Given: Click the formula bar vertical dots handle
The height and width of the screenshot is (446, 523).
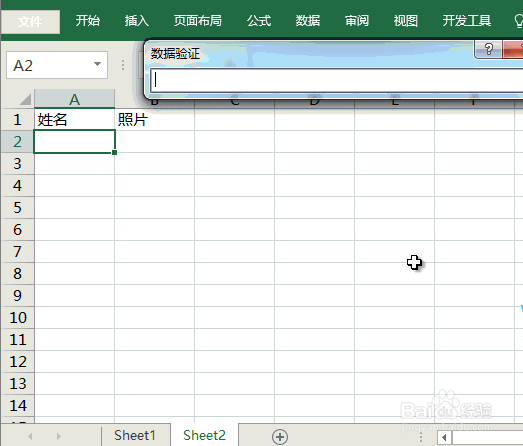Looking at the screenshot, I should pos(123,65).
